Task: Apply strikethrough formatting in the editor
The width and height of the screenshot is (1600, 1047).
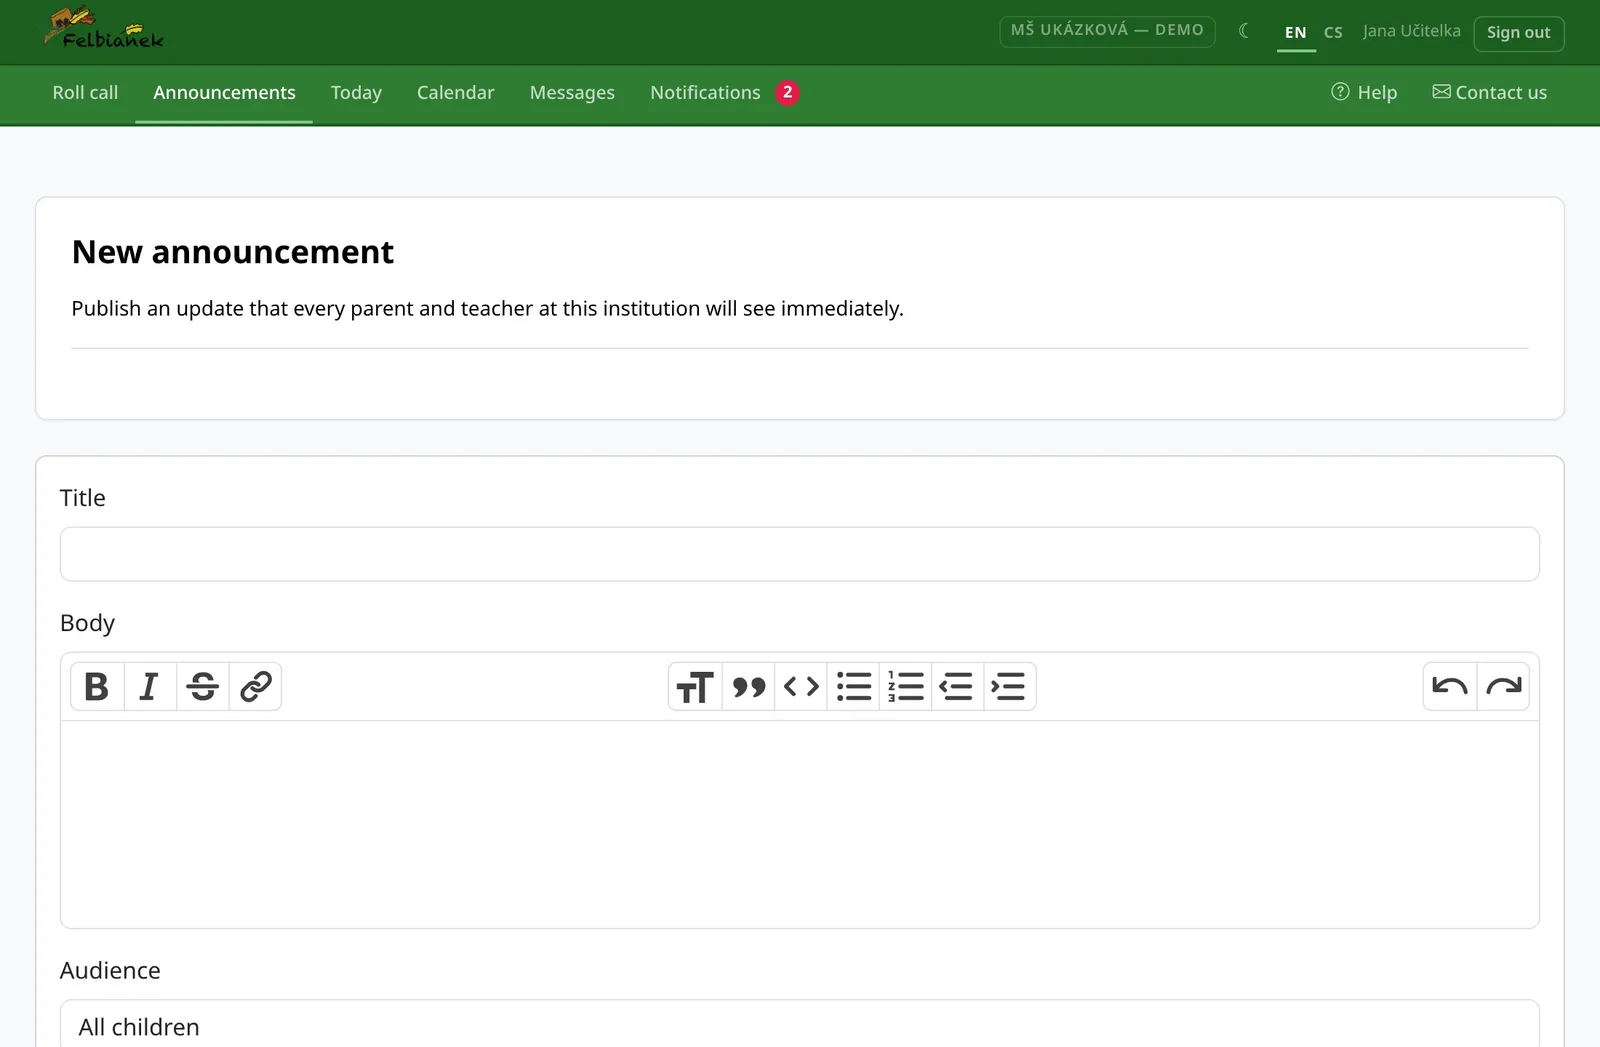Action: click(203, 687)
